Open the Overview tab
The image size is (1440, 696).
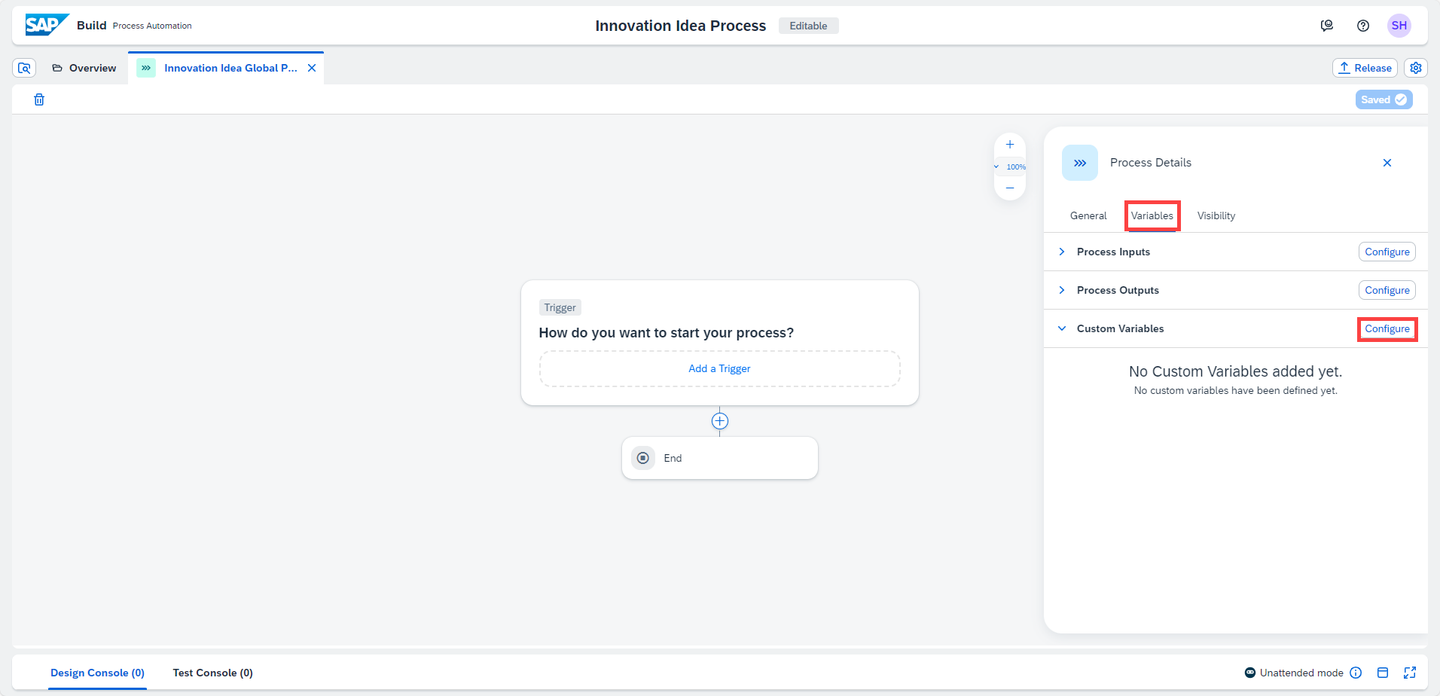pyautogui.click(x=84, y=68)
